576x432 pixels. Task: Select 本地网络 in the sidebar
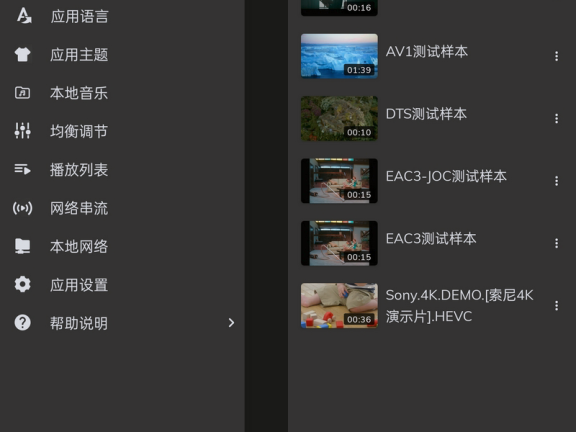pos(122,246)
